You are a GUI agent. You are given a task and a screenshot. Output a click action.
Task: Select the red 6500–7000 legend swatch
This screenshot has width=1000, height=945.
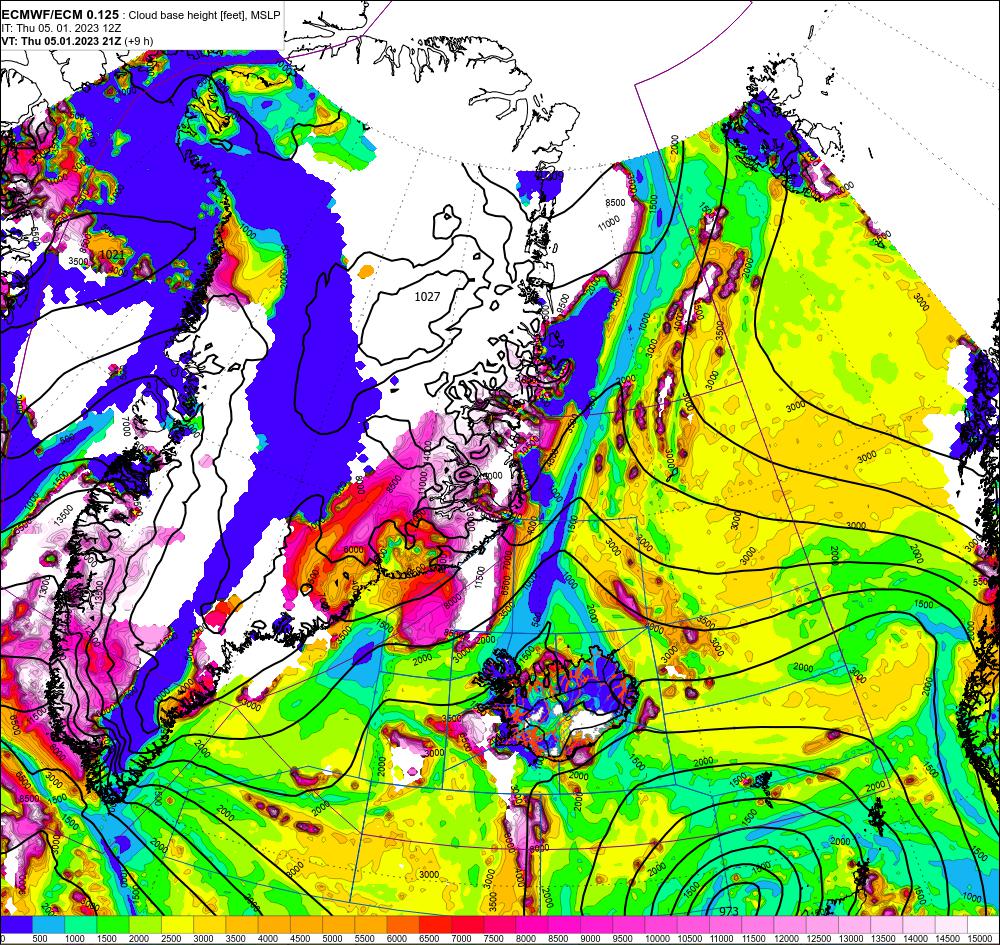click(x=436, y=925)
